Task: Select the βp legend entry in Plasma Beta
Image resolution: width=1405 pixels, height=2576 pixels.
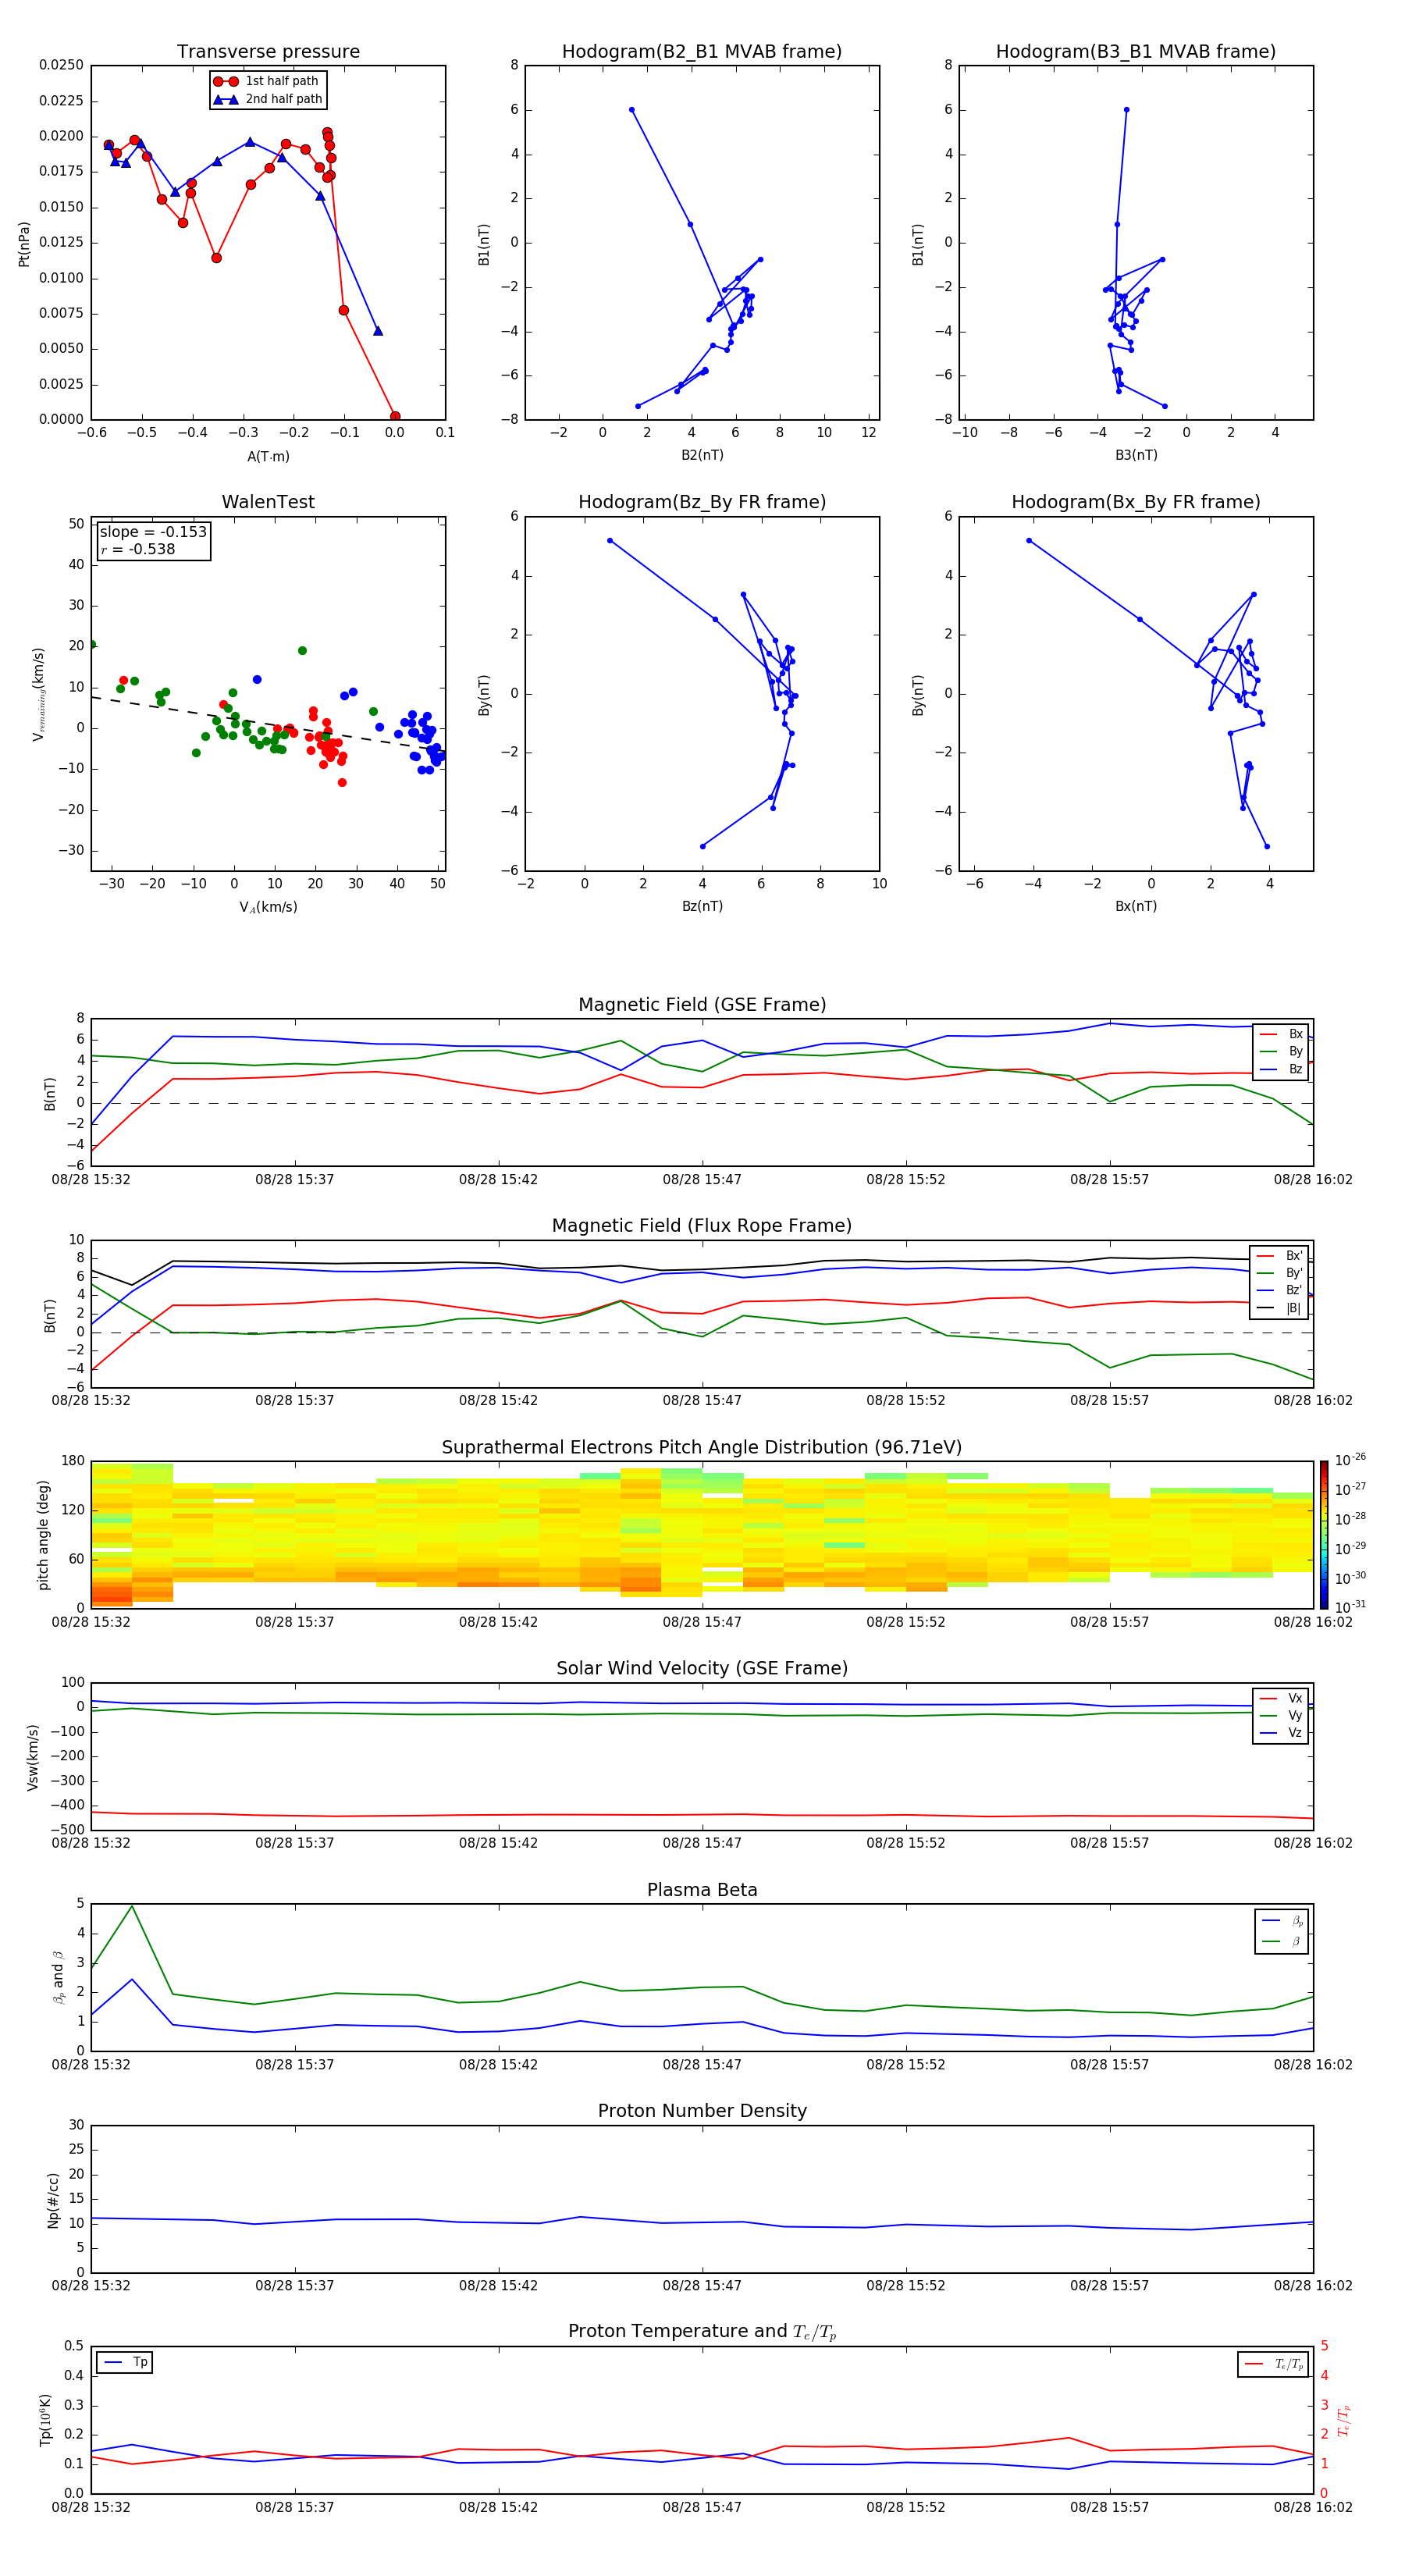Action: coord(1283,1921)
